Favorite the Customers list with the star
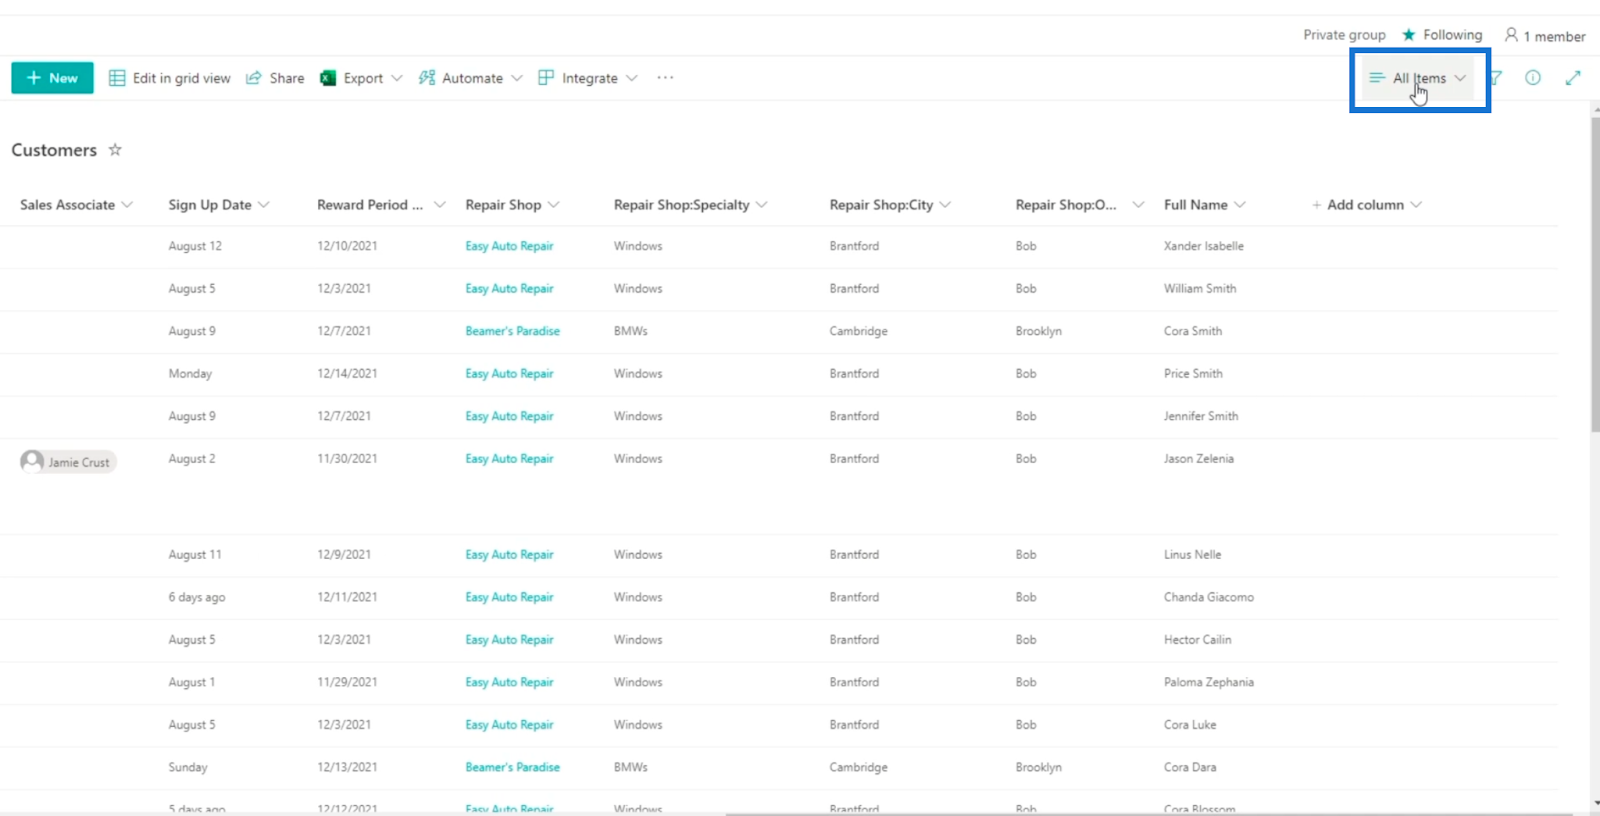Image resolution: width=1600 pixels, height=816 pixels. click(115, 150)
